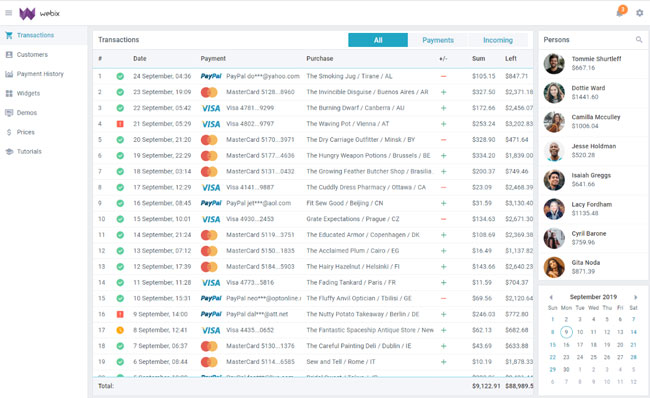
Task: Select Camilla Mcculley's avatar
Action: pyautogui.click(x=554, y=121)
